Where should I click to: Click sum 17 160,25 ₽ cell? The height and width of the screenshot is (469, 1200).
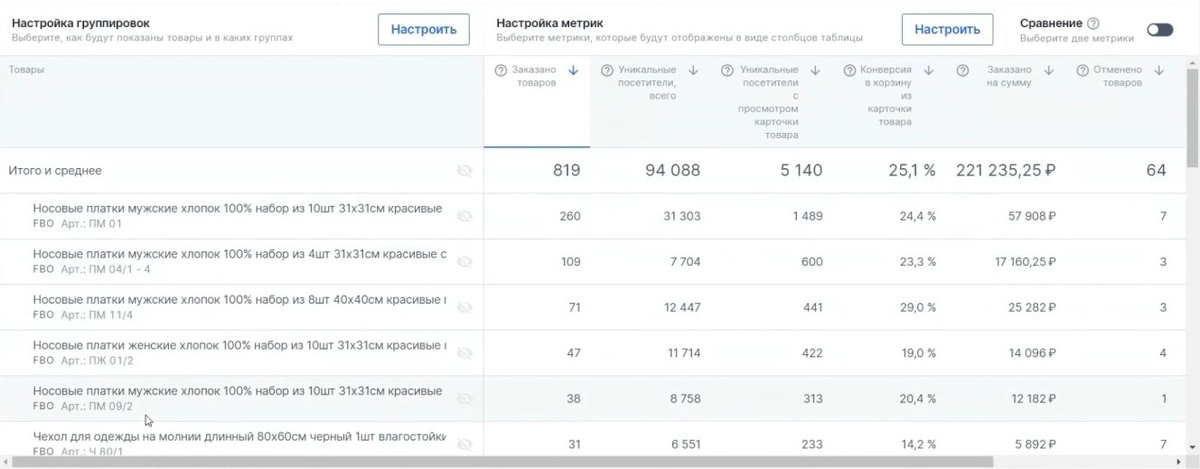1025,261
